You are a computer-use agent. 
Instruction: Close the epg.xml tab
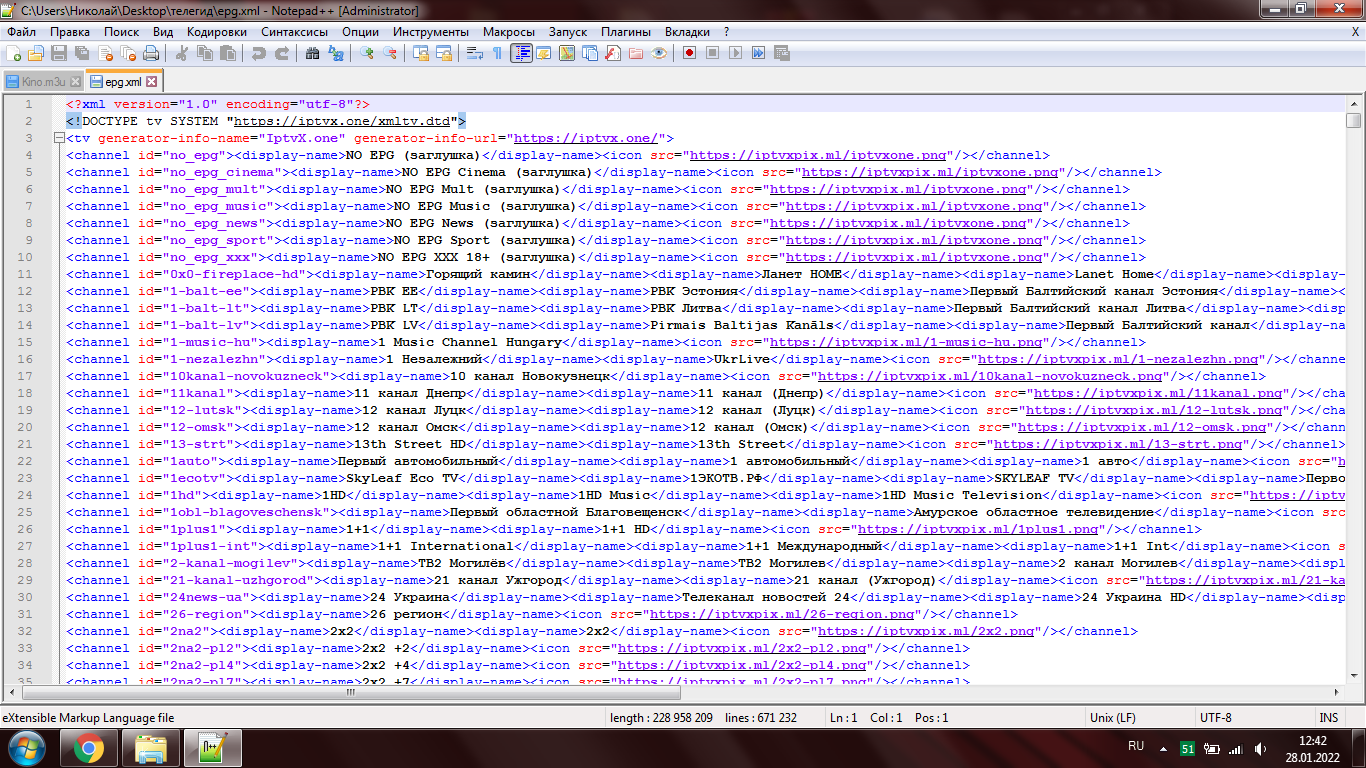(x=152, y=81)
